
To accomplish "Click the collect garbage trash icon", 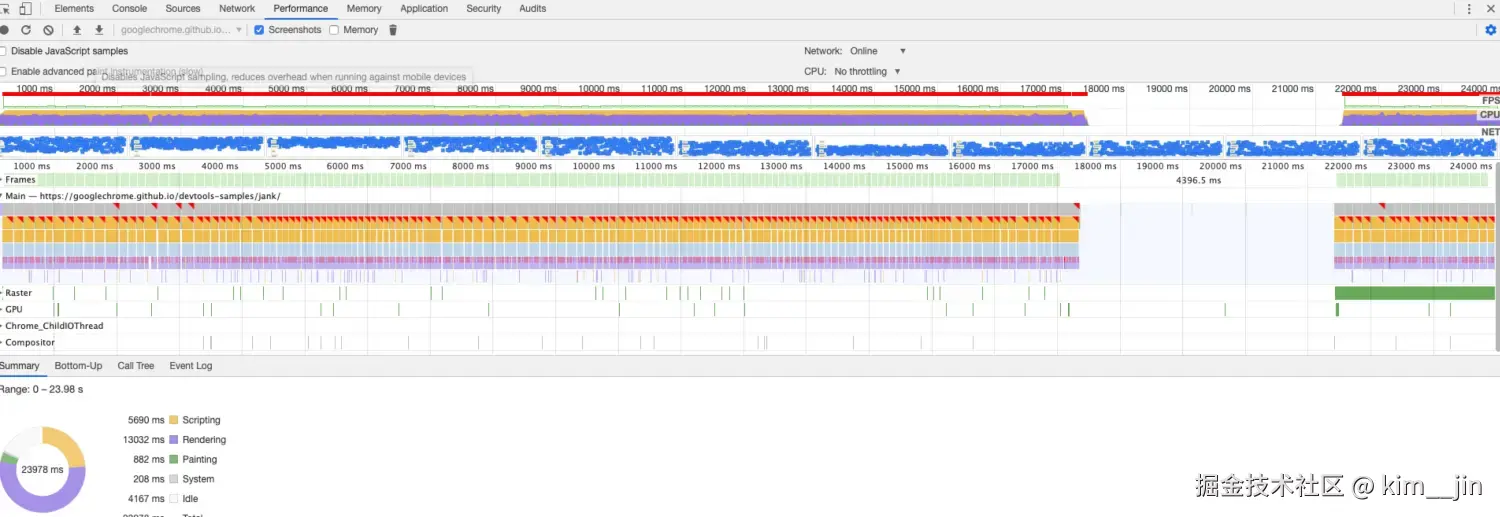I will point(393,30).
